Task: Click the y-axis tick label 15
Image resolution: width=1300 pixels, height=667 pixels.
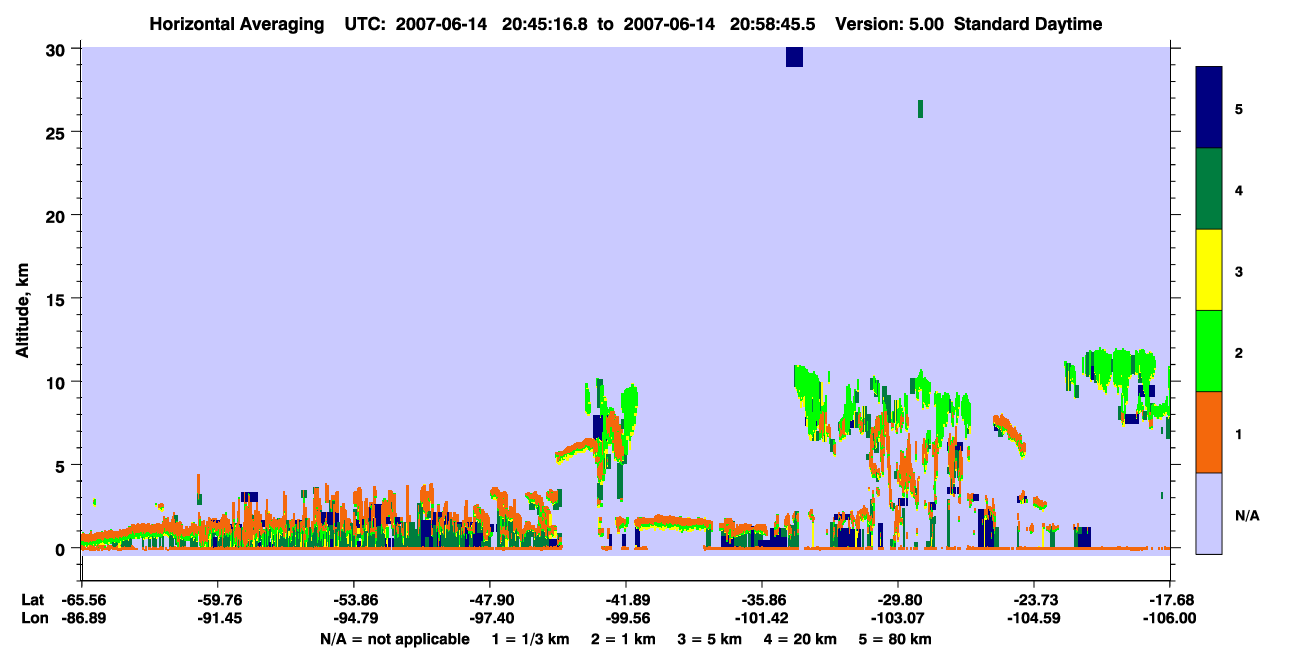Action: point(58,299)
